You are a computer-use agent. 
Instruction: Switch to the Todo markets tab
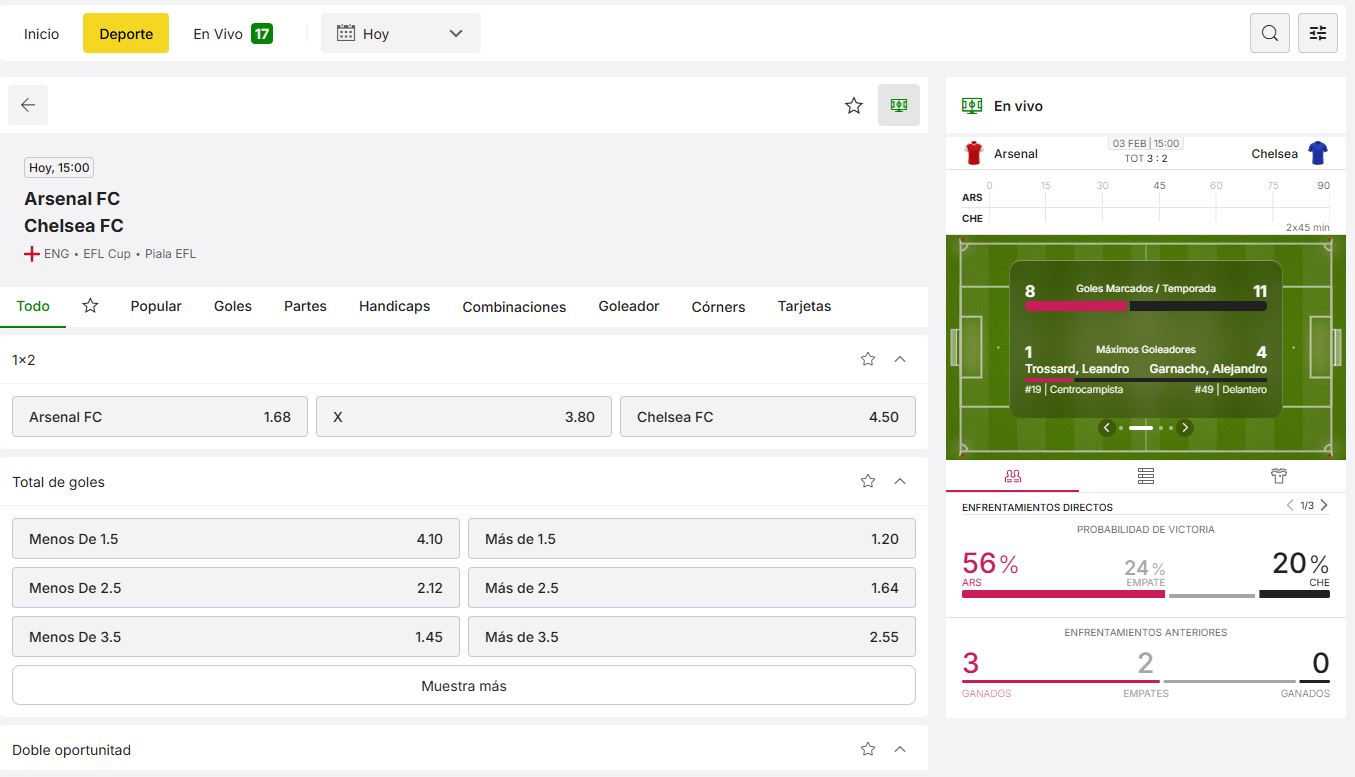click(33, 306)
